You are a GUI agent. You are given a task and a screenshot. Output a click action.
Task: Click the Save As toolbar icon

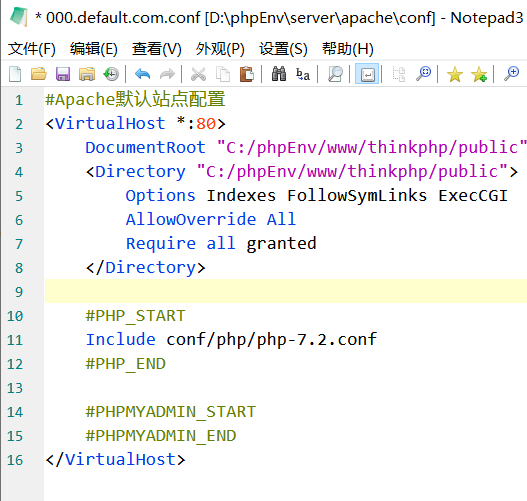pyautogui.click(x=87, y=74)
